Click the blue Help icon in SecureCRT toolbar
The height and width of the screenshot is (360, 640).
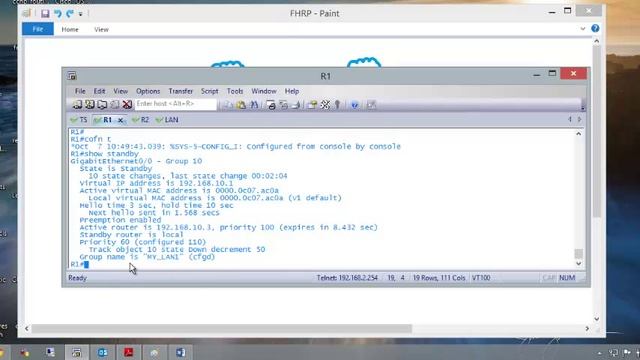pos(355,105)
